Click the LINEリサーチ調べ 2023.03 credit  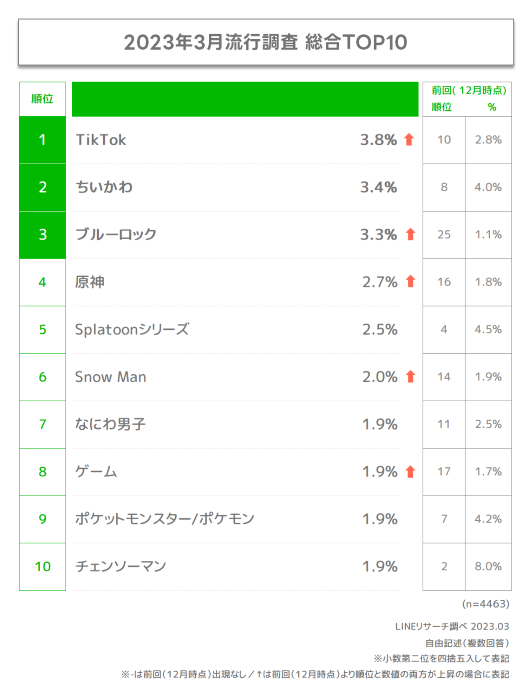coord(452,626)
